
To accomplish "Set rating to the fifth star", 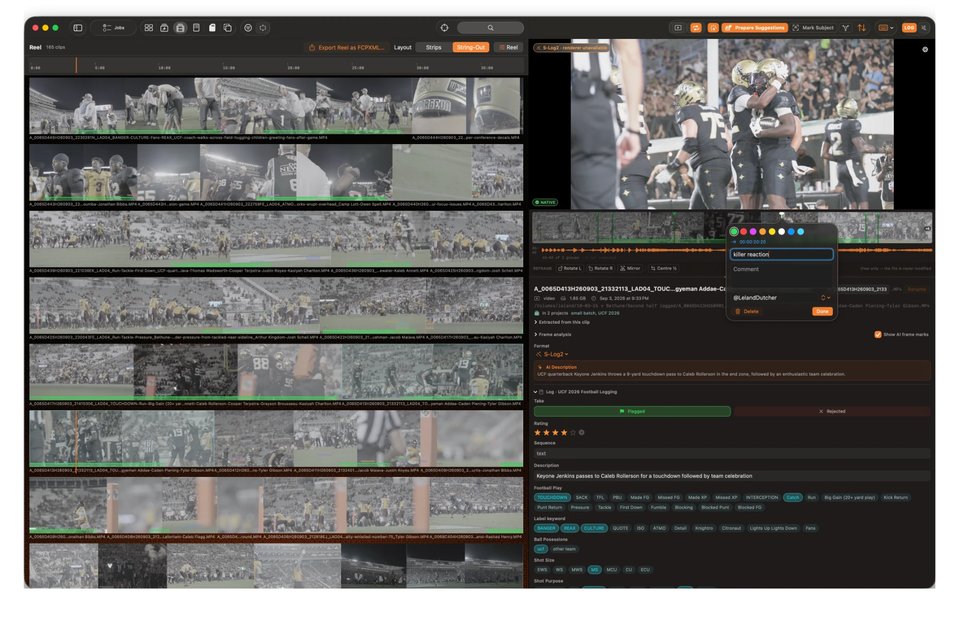I will coord(572,432).
